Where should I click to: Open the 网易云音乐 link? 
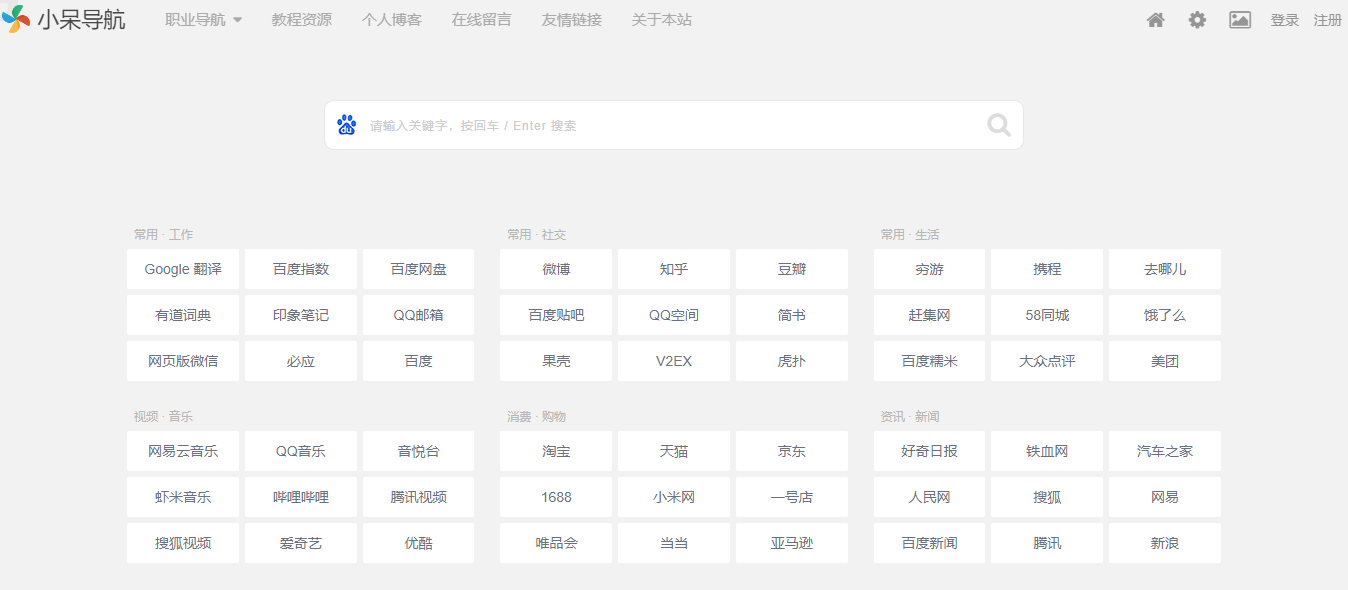[x=183, y=451]
